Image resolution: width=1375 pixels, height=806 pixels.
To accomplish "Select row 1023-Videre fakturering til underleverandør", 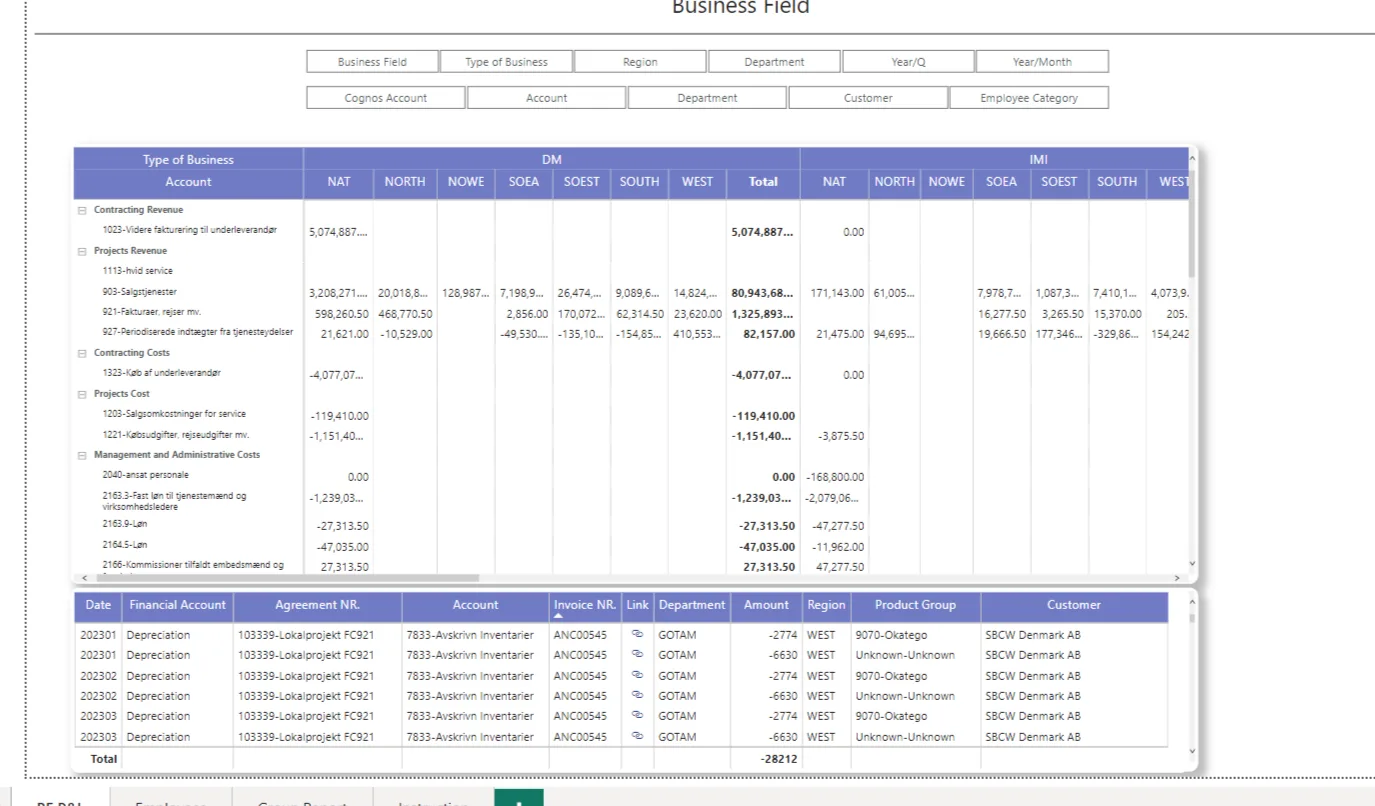I will (189, 230).
